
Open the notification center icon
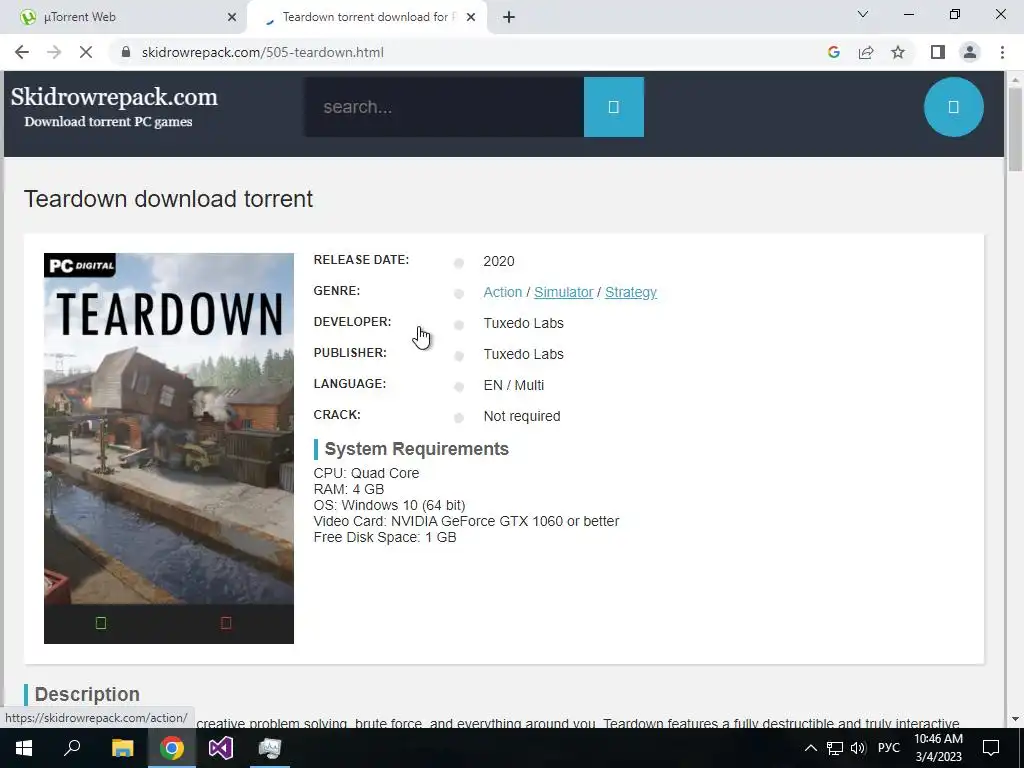click(x=991, y=748)
